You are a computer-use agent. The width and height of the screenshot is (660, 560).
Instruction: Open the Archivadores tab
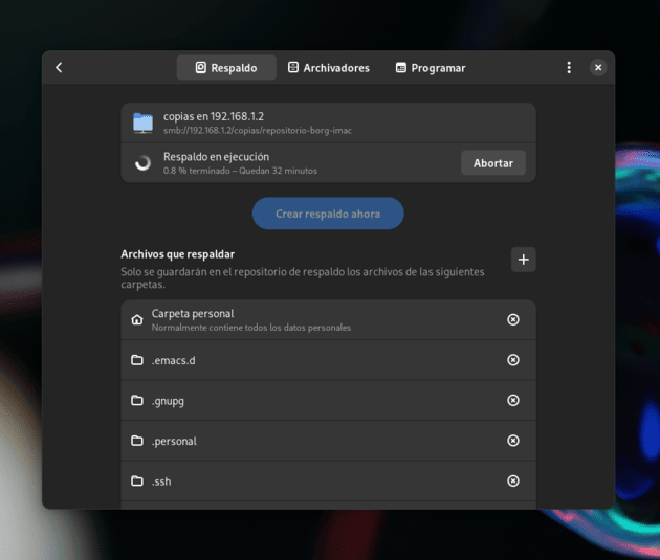329,68
